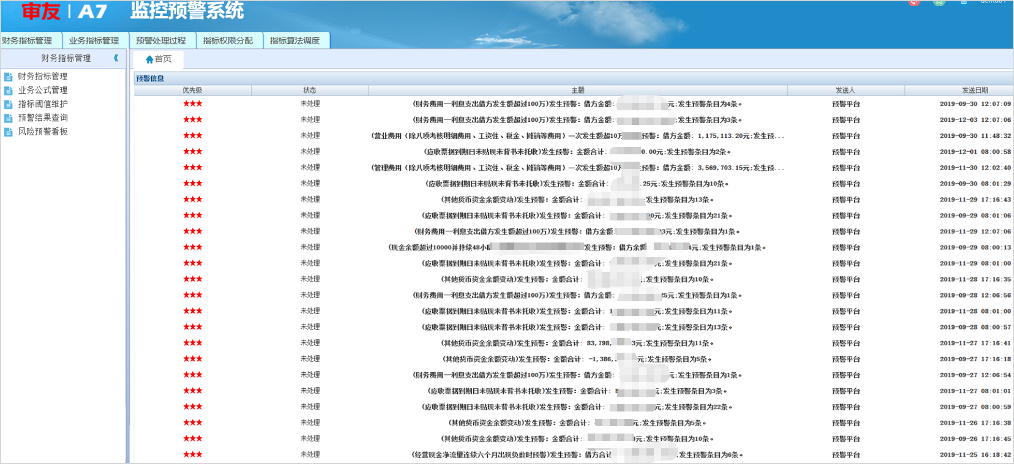Switch to the 业务指标管理 tab
This screenshot has width=1014, height=464.
tap(96, 41)
